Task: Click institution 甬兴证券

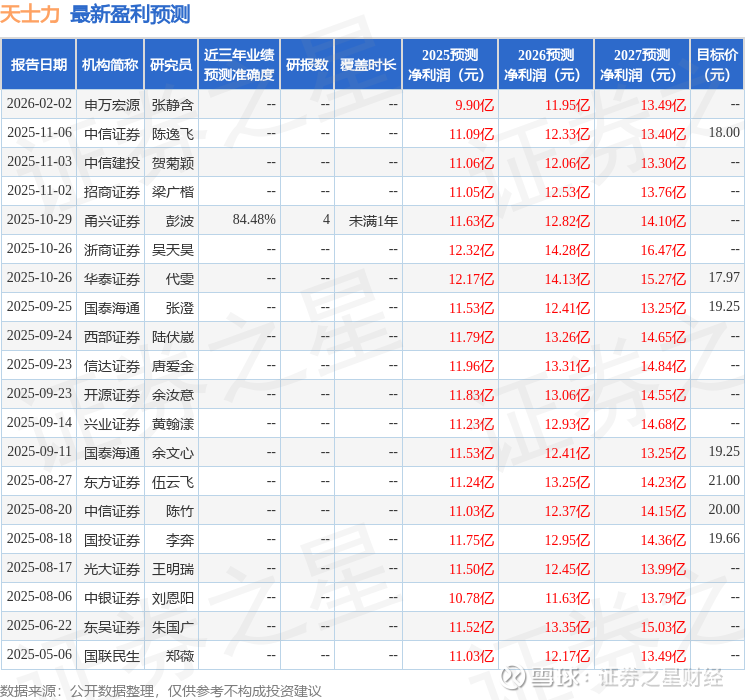Action: 112,221
